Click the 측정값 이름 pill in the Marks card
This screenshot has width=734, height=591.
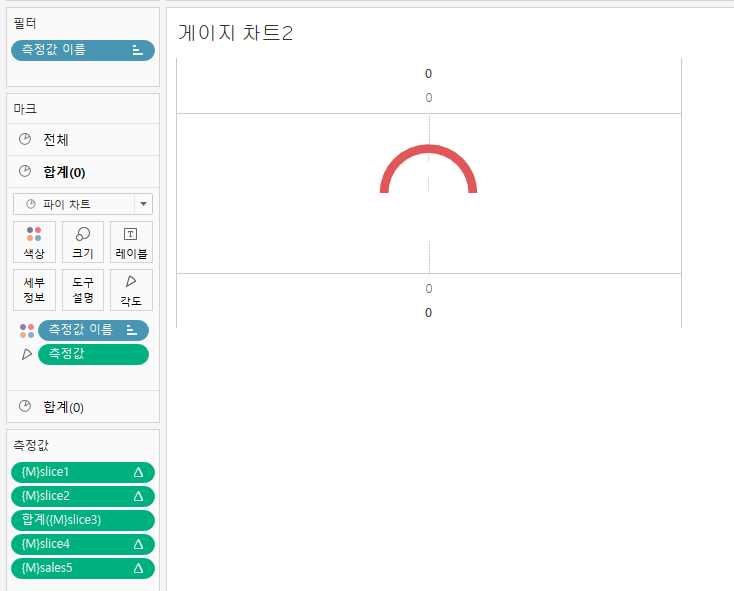click(93, 330)
